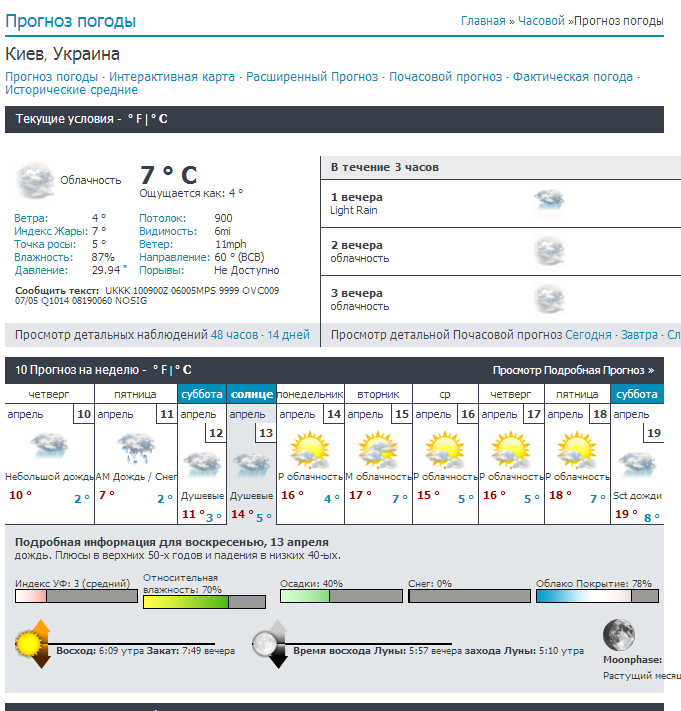681x711 pixels.
Task: Open Завтра hourly forecast link
Action: [639, 335]
